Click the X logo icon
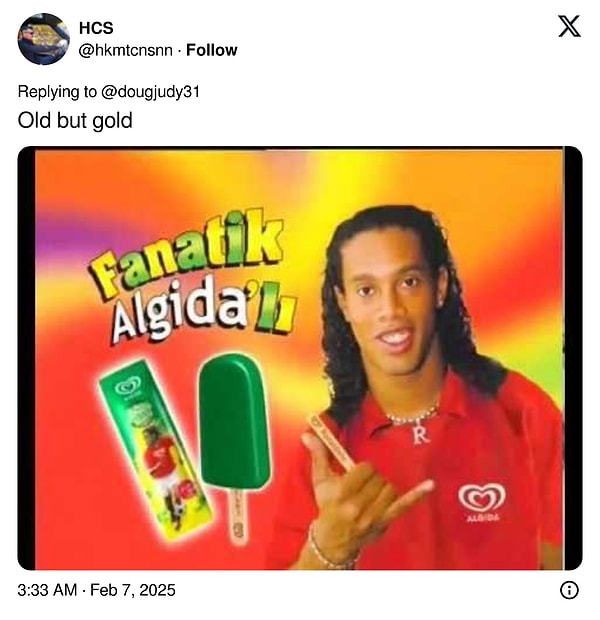Screen dimensions: 600x620 [569, 26]
